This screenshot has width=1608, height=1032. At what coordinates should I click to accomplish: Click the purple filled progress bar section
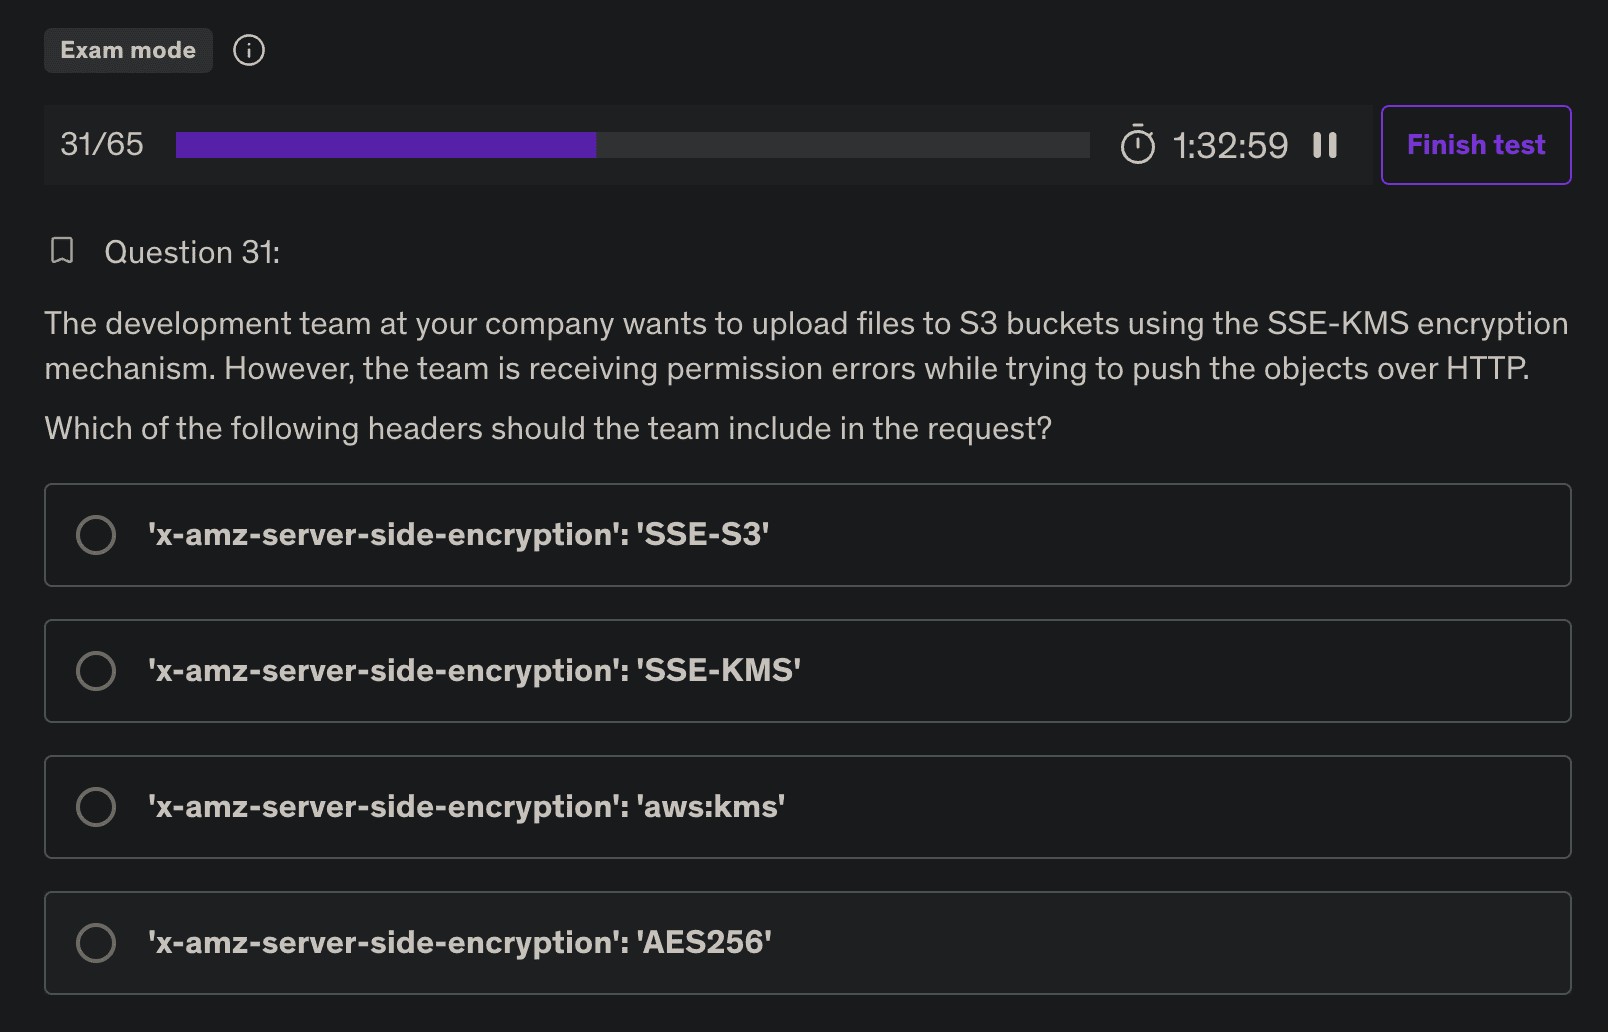click(x=385, y=145)
